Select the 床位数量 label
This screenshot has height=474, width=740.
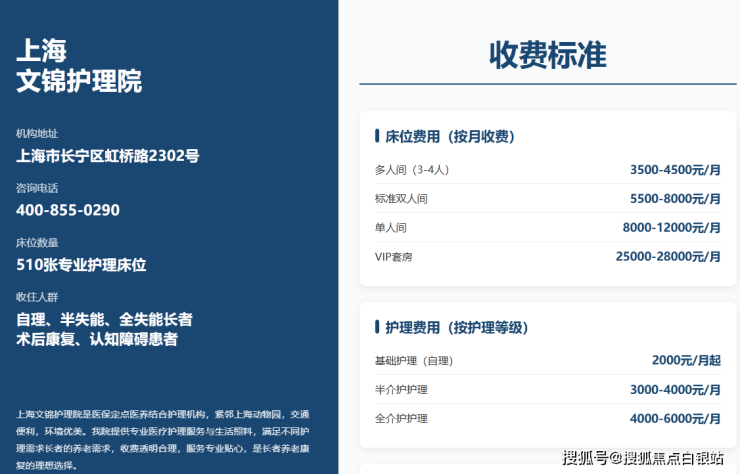37,243
